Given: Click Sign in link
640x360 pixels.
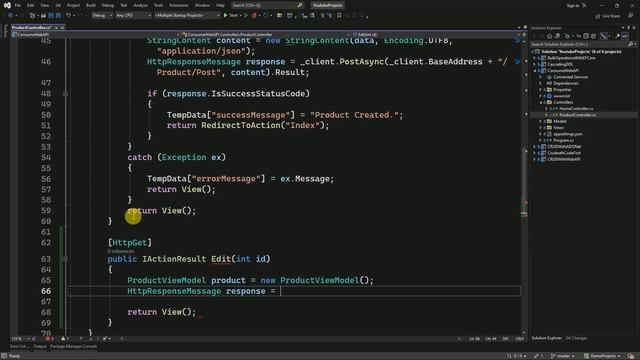Looking at the screenshot, I should (573, 6).
